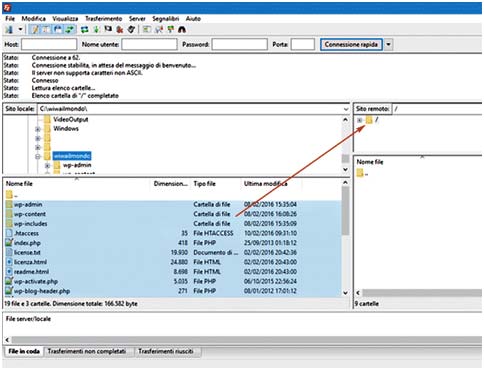The image size is (484, 370).
Task: Open the Sito locale path dropdown
Action: click(x=346, y=109)
